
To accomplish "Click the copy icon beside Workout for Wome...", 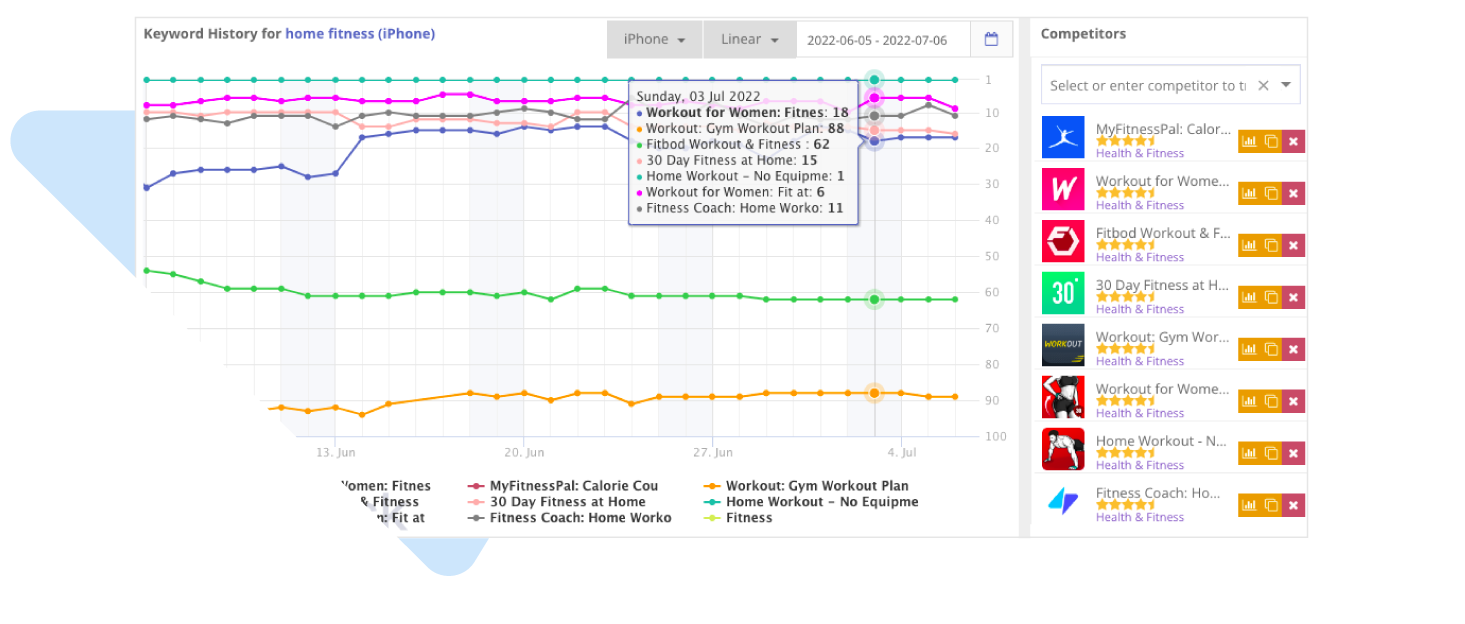I will click(1270, 192).
